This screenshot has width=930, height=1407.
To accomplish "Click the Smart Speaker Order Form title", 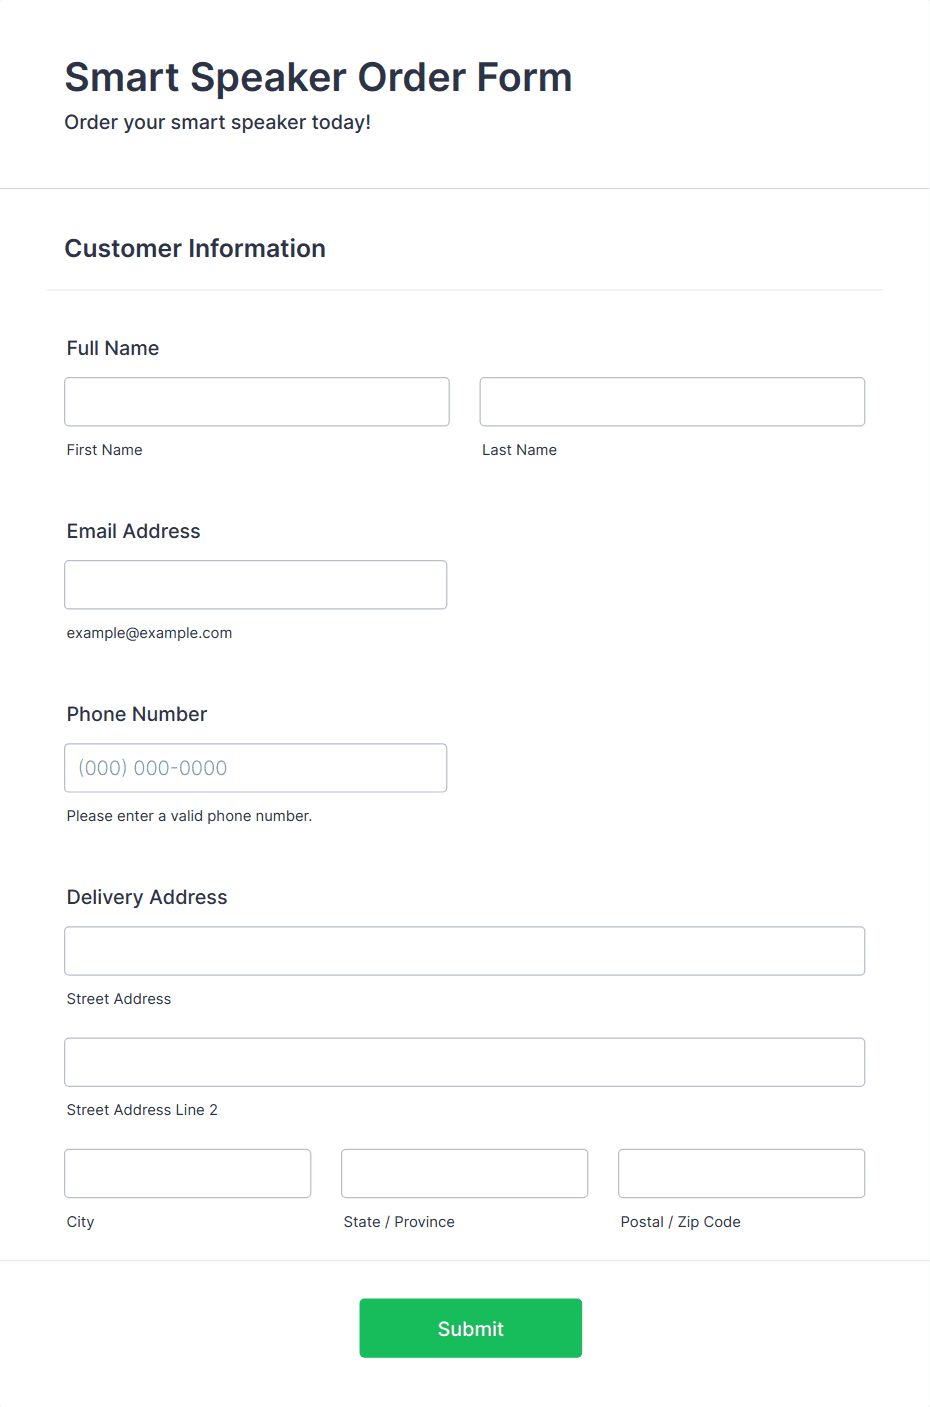I will [x=318, y=77].
